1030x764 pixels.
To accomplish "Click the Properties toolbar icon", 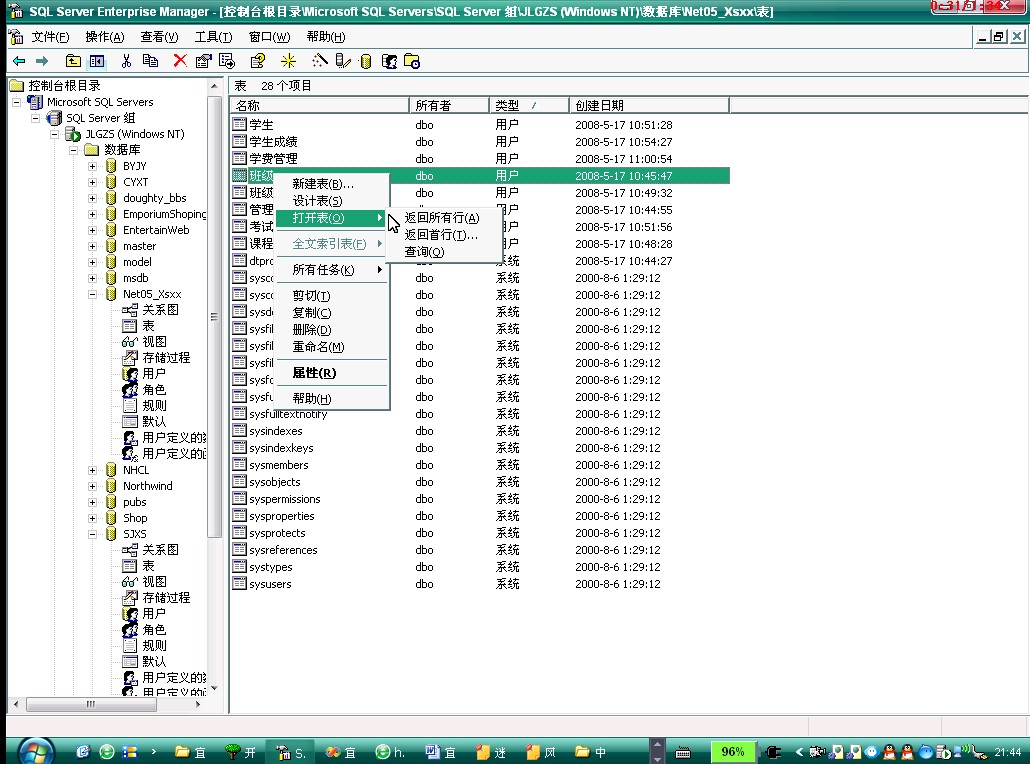I will tap(204, 61).
